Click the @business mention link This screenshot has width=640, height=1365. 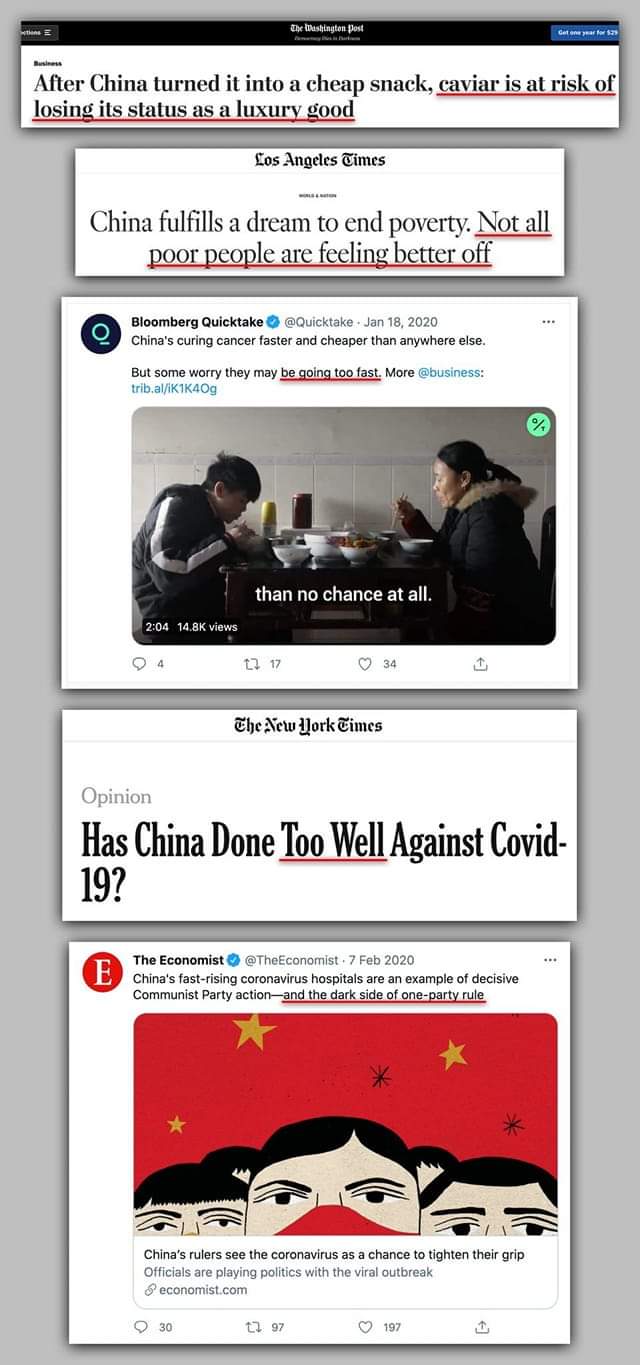(450, 372)
